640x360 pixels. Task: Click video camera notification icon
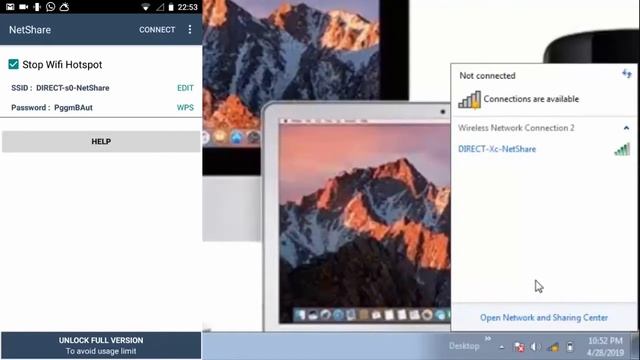point(24,7)
